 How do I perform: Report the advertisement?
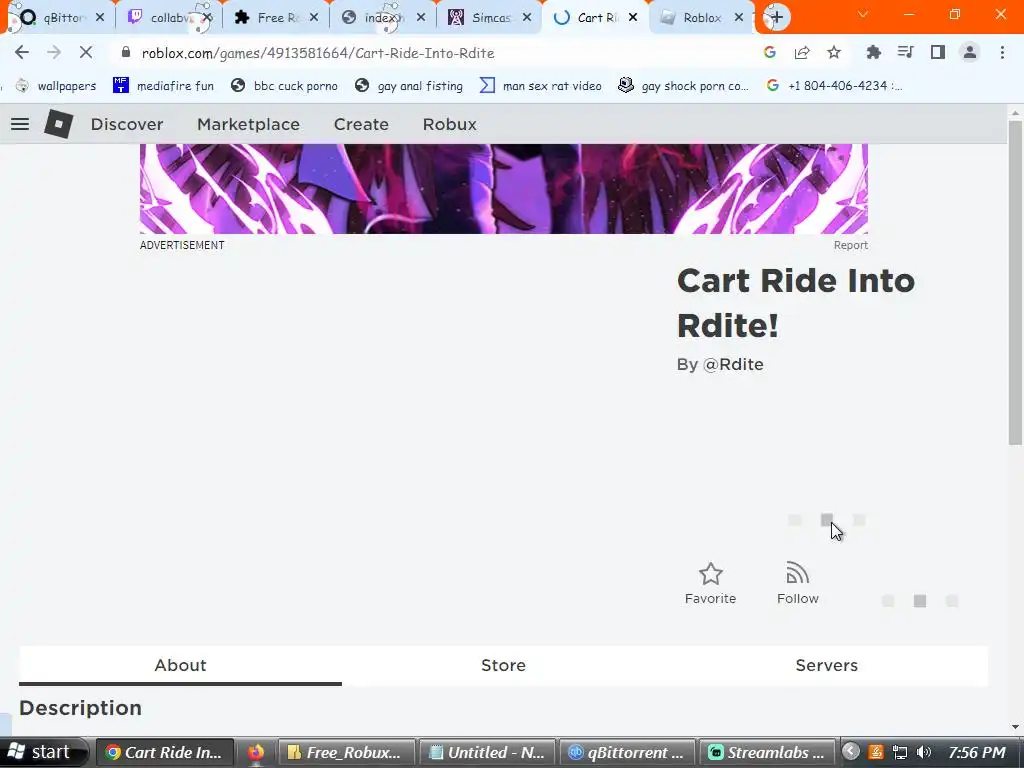click(850, 245)
